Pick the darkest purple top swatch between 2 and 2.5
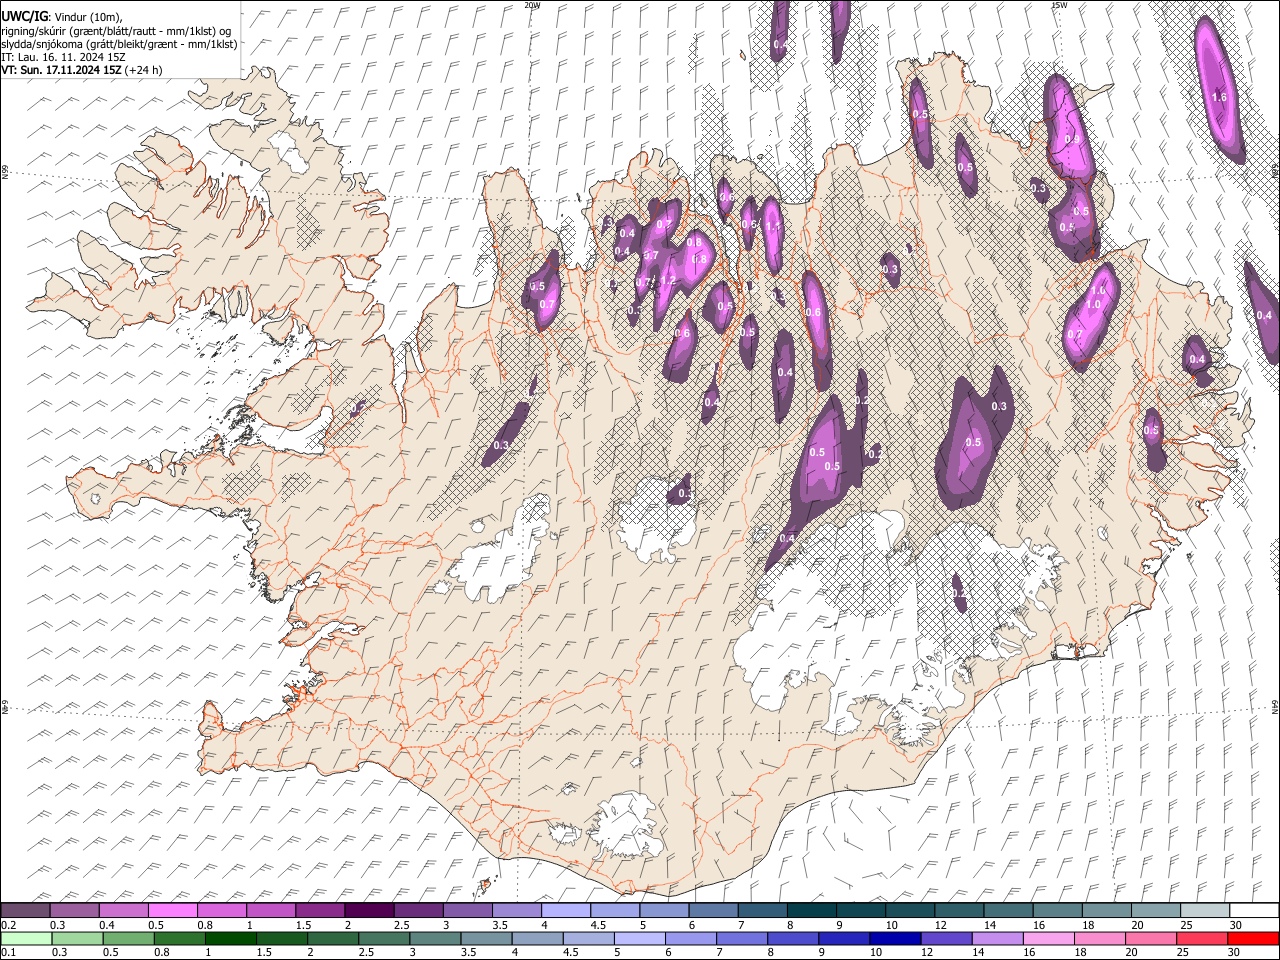This screenshot has width=1280, height=960. point(369,911)
